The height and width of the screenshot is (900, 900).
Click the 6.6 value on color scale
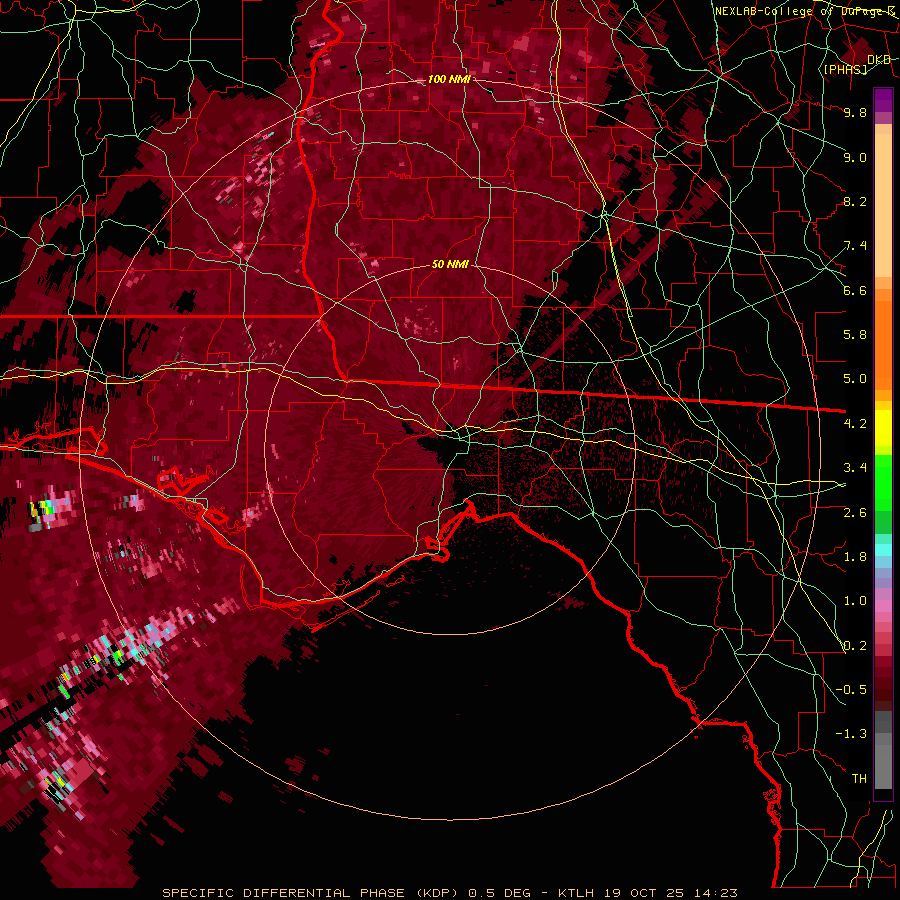click(x=855, y=290)
